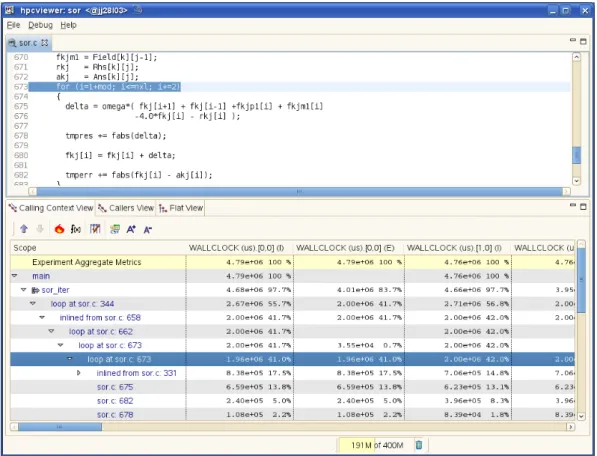Screen dimensions: 597x456
Task: Select the sor.c: 678 row
Action: (292, 415)
